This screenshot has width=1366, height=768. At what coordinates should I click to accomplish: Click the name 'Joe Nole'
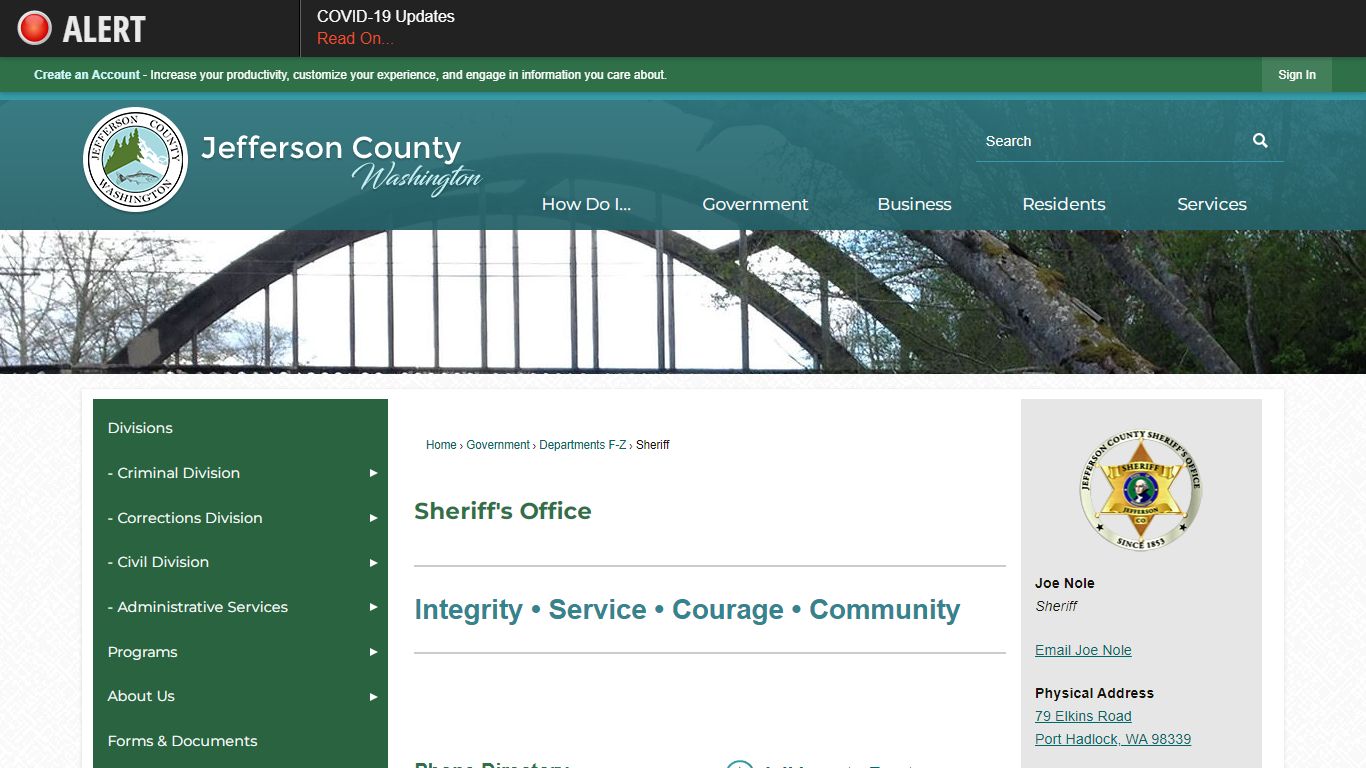tap(1065, 583)
